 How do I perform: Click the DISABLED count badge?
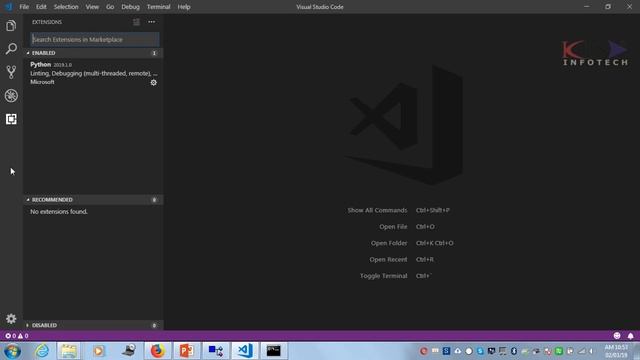(154, 325)
